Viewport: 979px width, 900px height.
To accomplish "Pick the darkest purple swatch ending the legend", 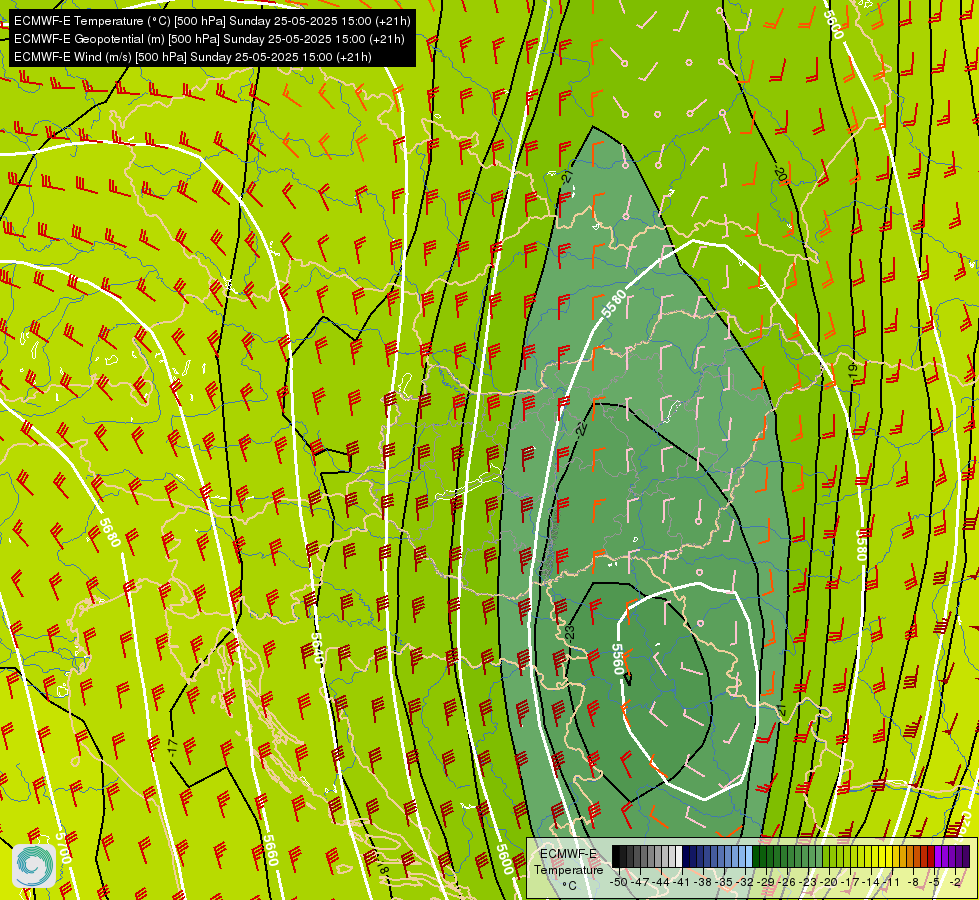I will (x=967, y=856).
